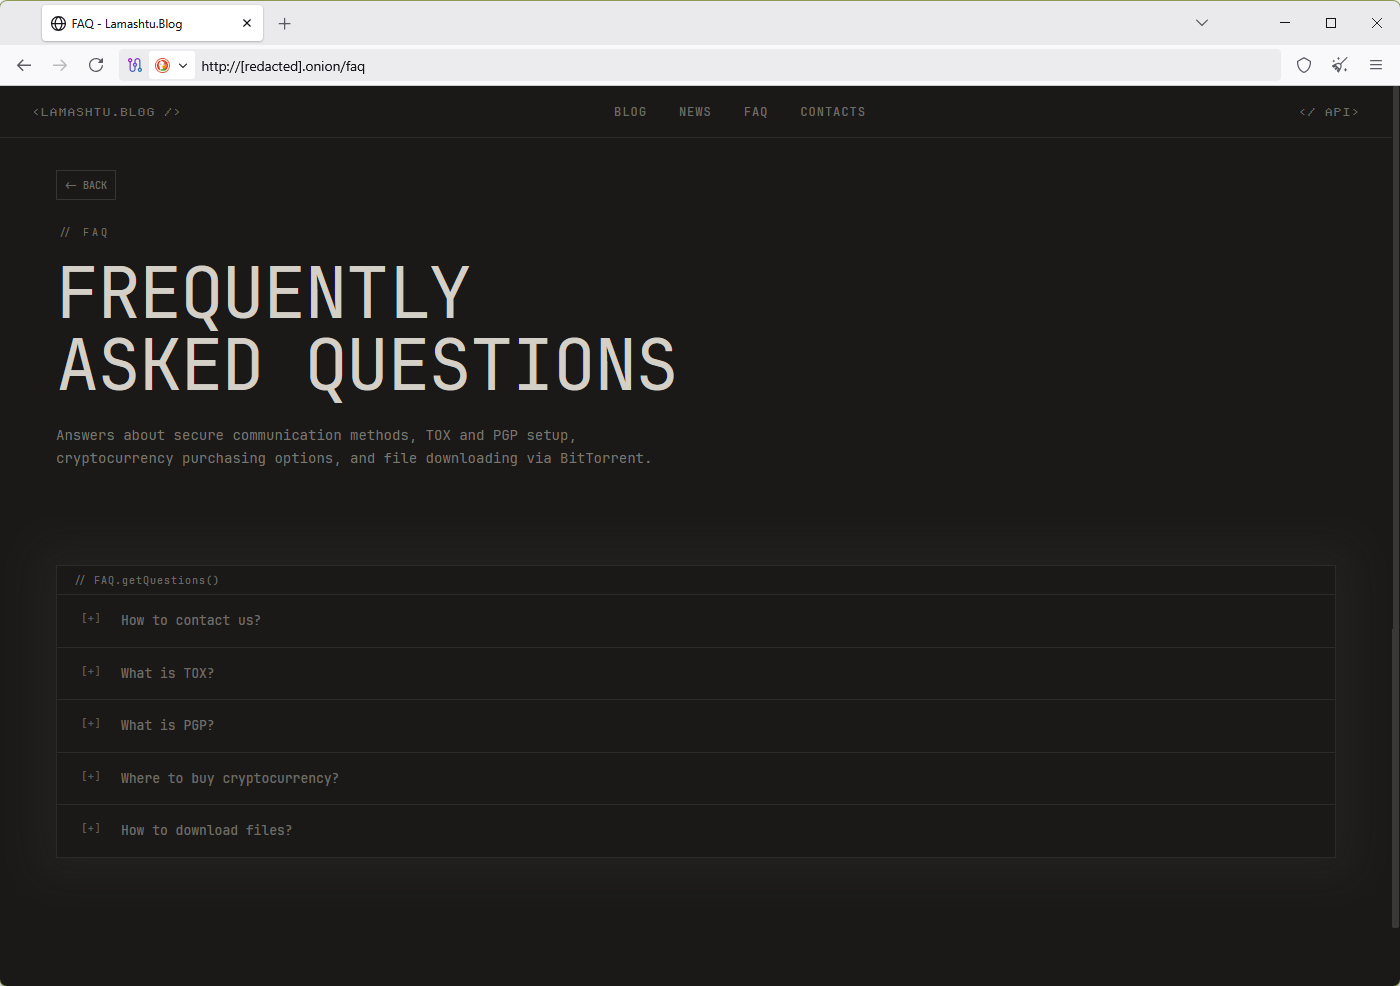Open the shield security level icon

pos(1304,65)
